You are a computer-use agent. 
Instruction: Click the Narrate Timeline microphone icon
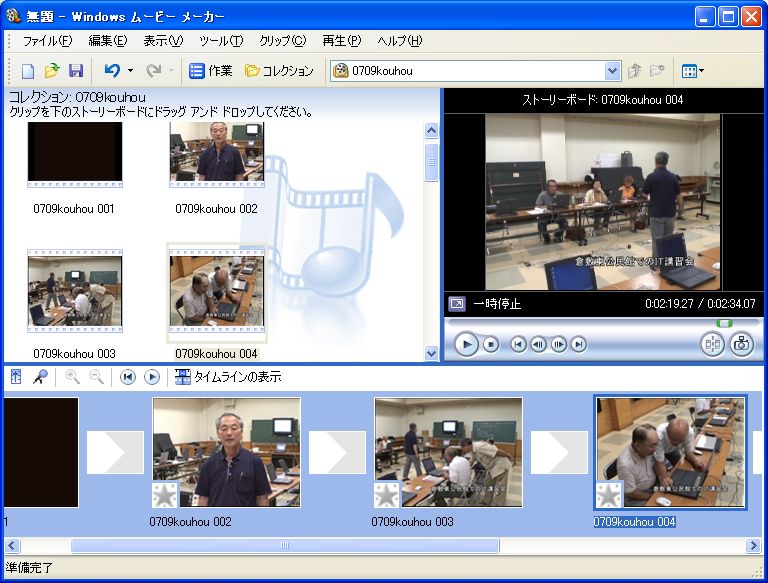pyautogui.click(x=40, y=377)
